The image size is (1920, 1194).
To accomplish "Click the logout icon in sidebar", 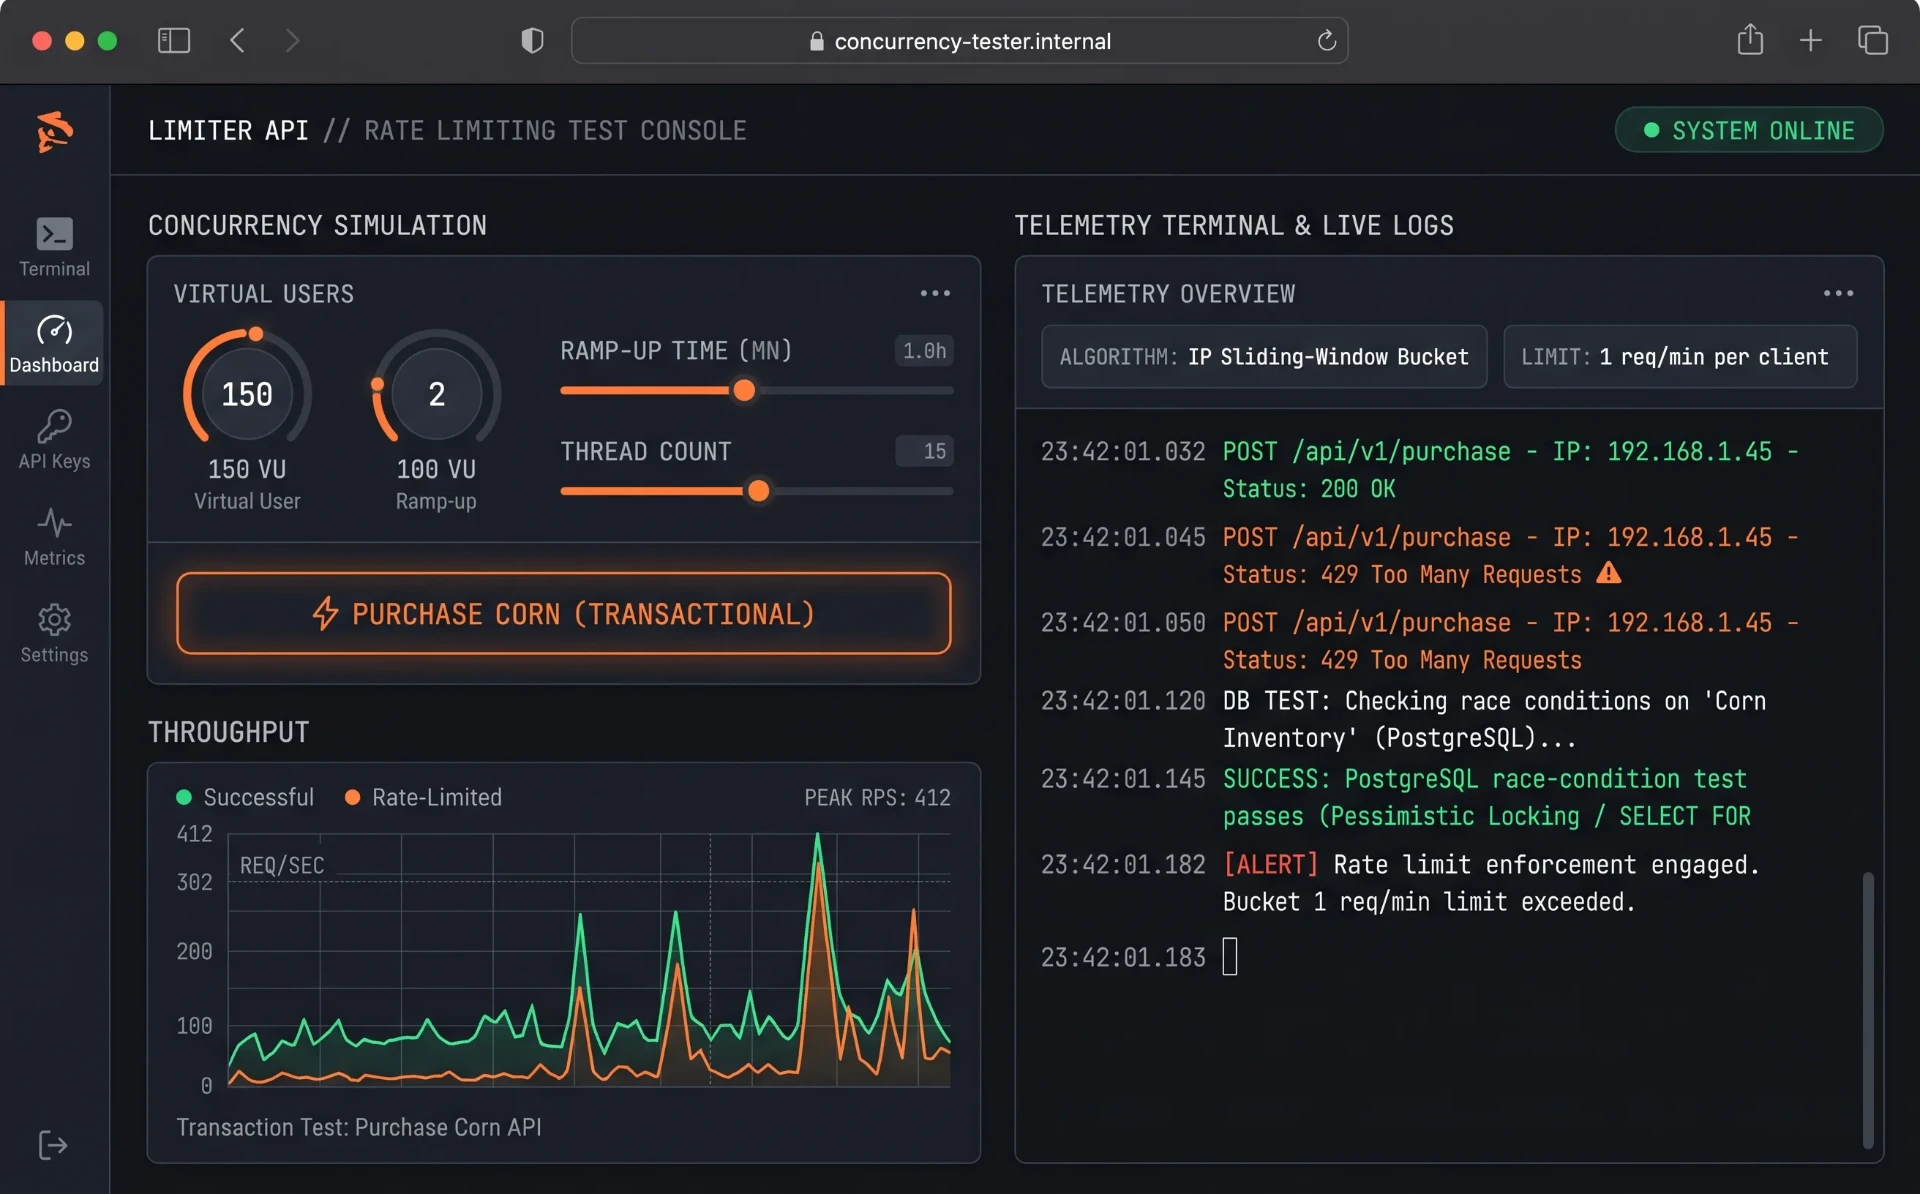I will click(53, 1145).
